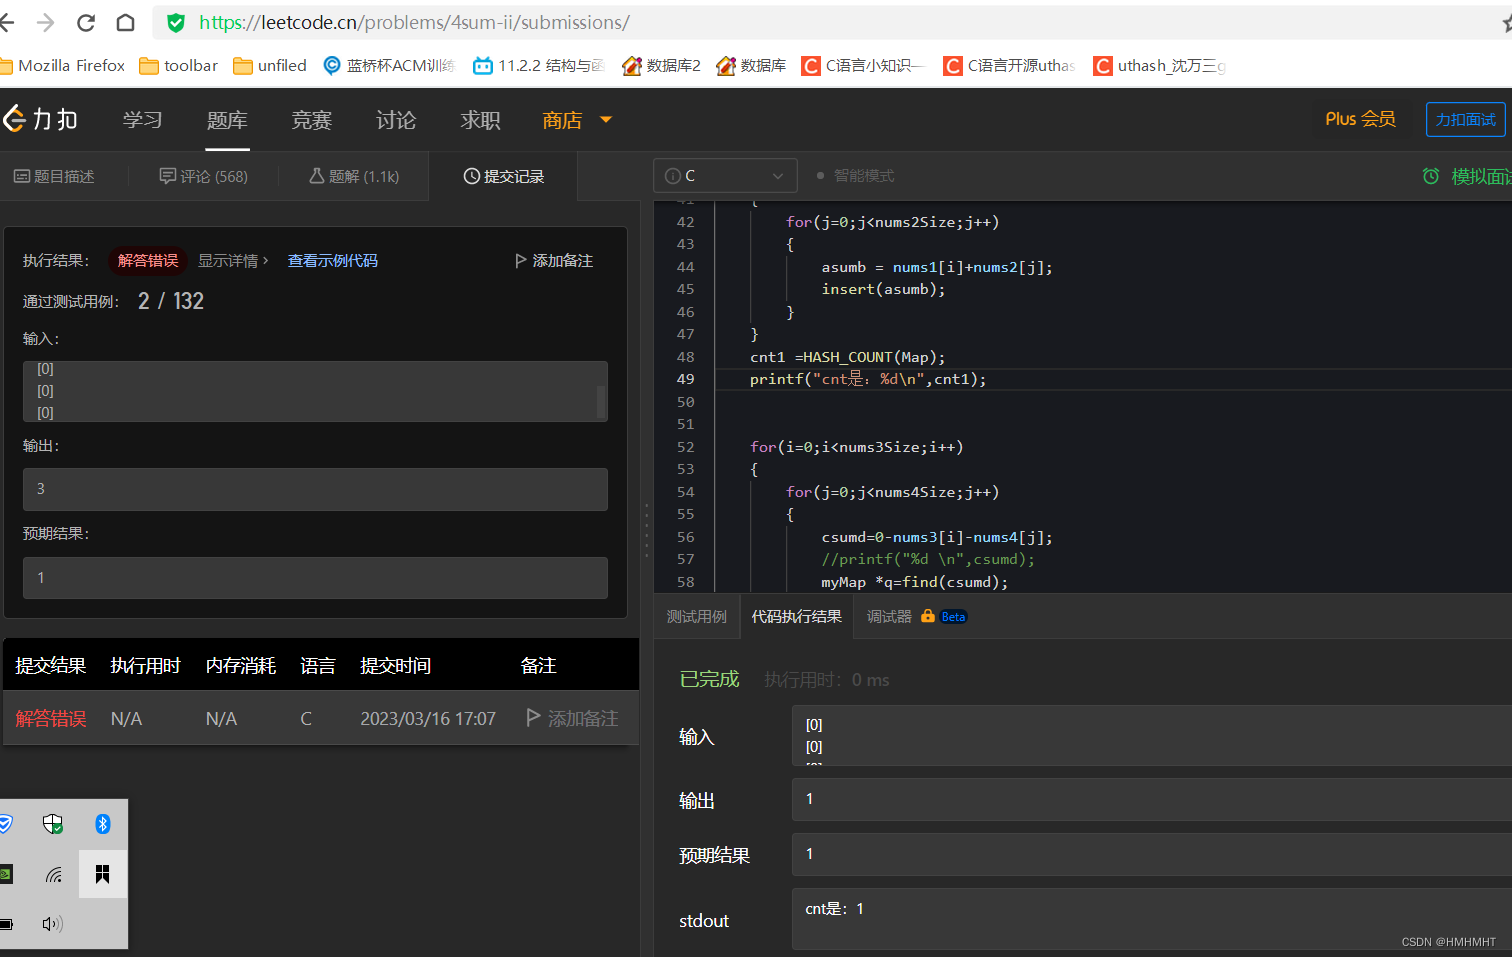Click code line 49 printf statement
The height and width of the screenshot is (957, 1512).
pyautogui.click(x=868, y=379)
